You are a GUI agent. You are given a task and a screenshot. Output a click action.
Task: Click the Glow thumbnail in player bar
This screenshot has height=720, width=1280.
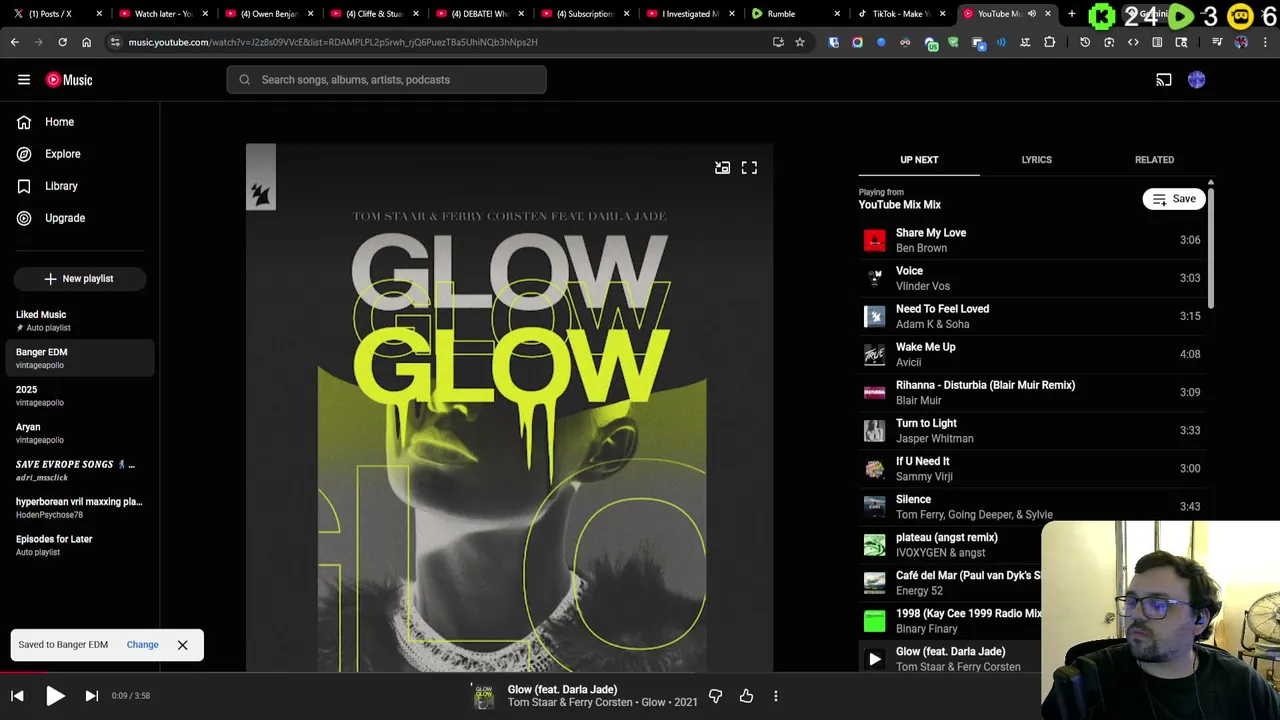pos(484,696)
